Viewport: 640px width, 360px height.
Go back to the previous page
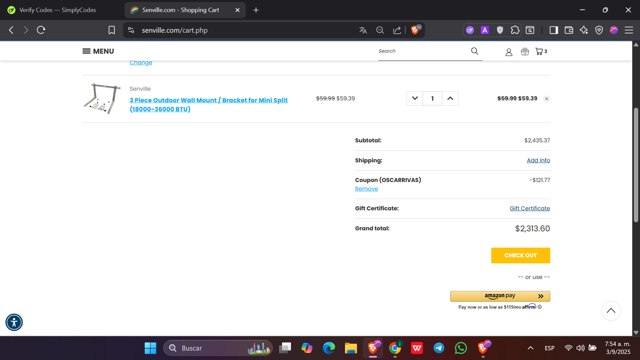click(x=11, y=30)
